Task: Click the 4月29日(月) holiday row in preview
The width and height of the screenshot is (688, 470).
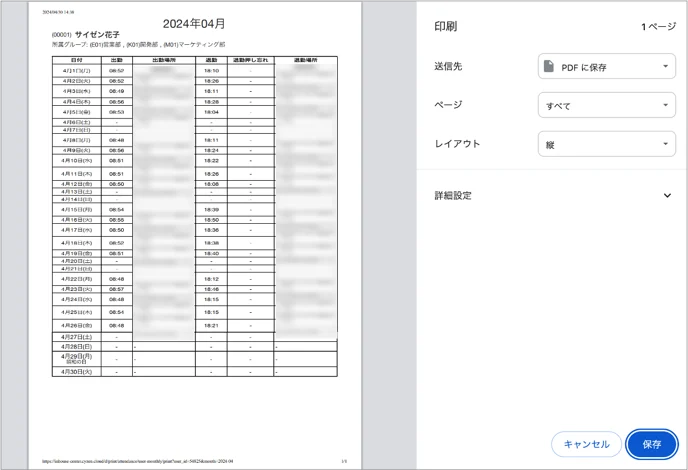Action: tap(194, 359)
